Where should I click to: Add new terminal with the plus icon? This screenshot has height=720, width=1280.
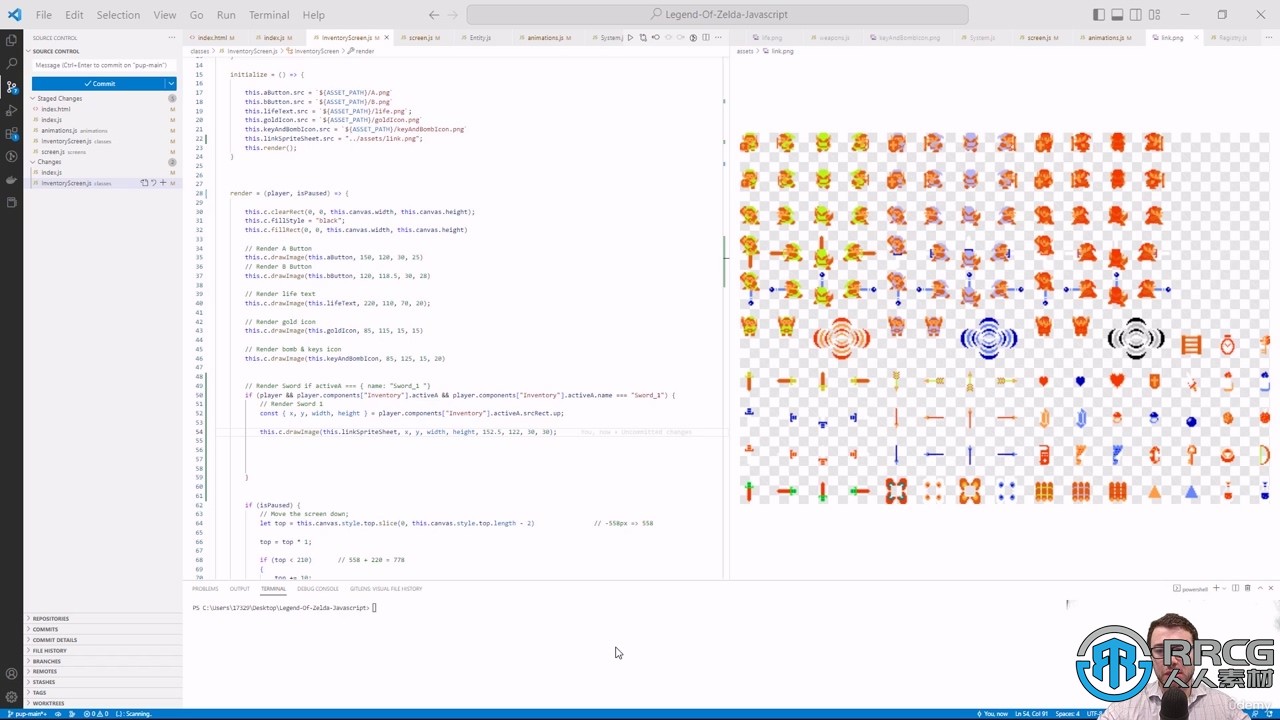click(x=1216, y=588)
